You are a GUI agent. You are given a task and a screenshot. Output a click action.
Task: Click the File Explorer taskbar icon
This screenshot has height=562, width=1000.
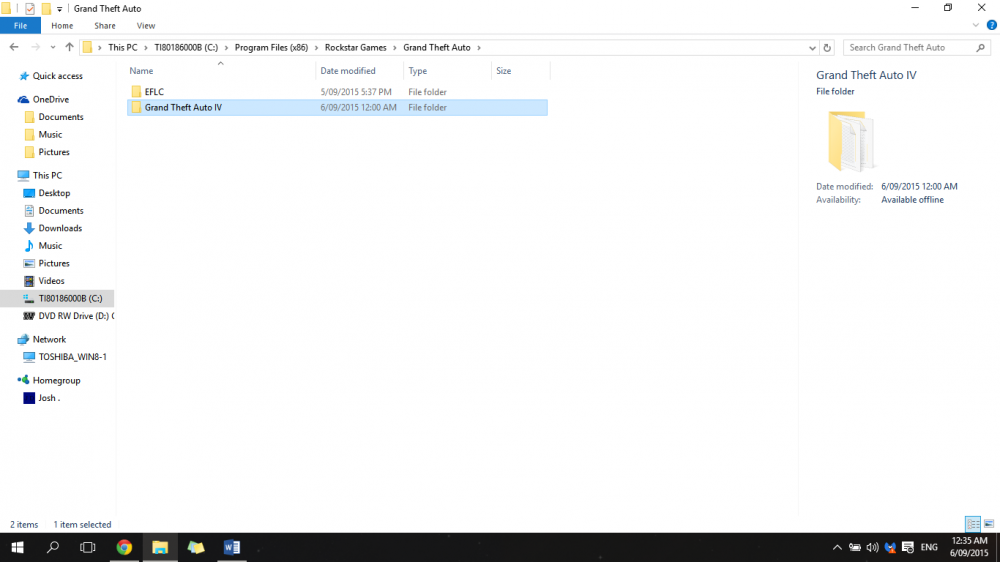point(159,547)
